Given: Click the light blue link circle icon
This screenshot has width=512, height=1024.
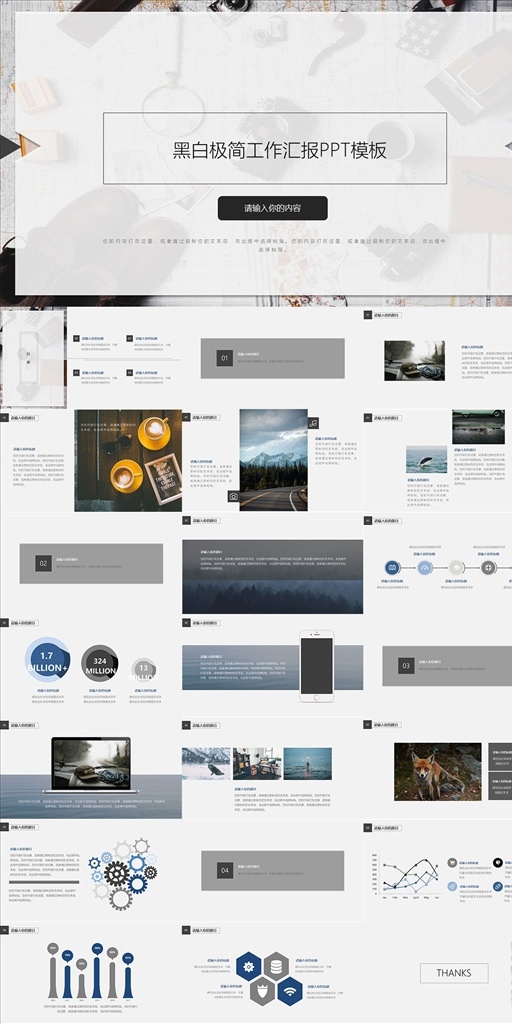Looking at the screenshot, I should [452, 886].
